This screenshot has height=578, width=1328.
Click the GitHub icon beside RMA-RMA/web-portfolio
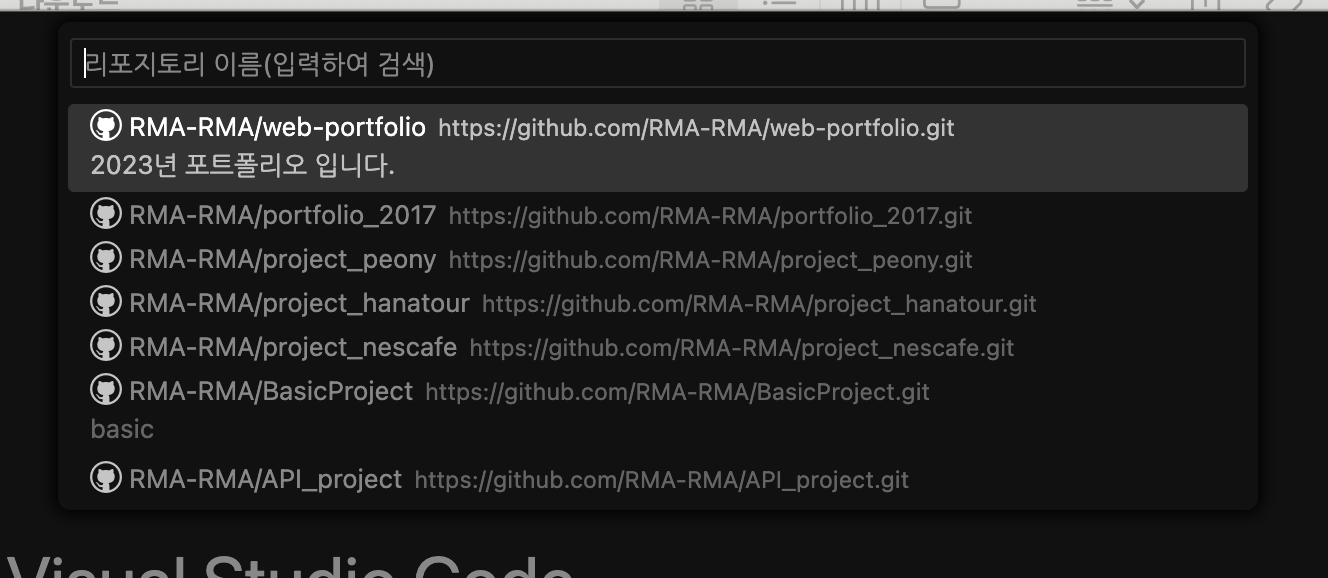[106, 126]
